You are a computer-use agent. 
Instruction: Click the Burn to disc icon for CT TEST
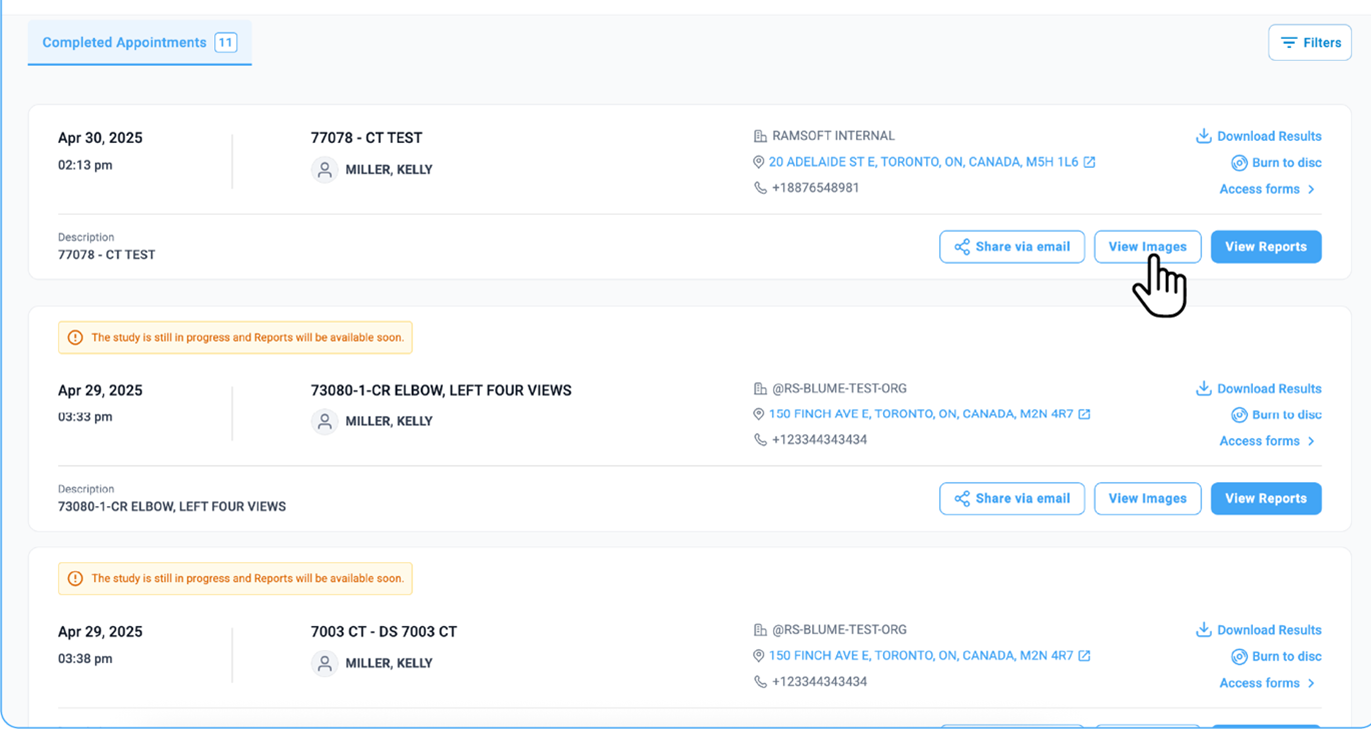point(1239,163)
